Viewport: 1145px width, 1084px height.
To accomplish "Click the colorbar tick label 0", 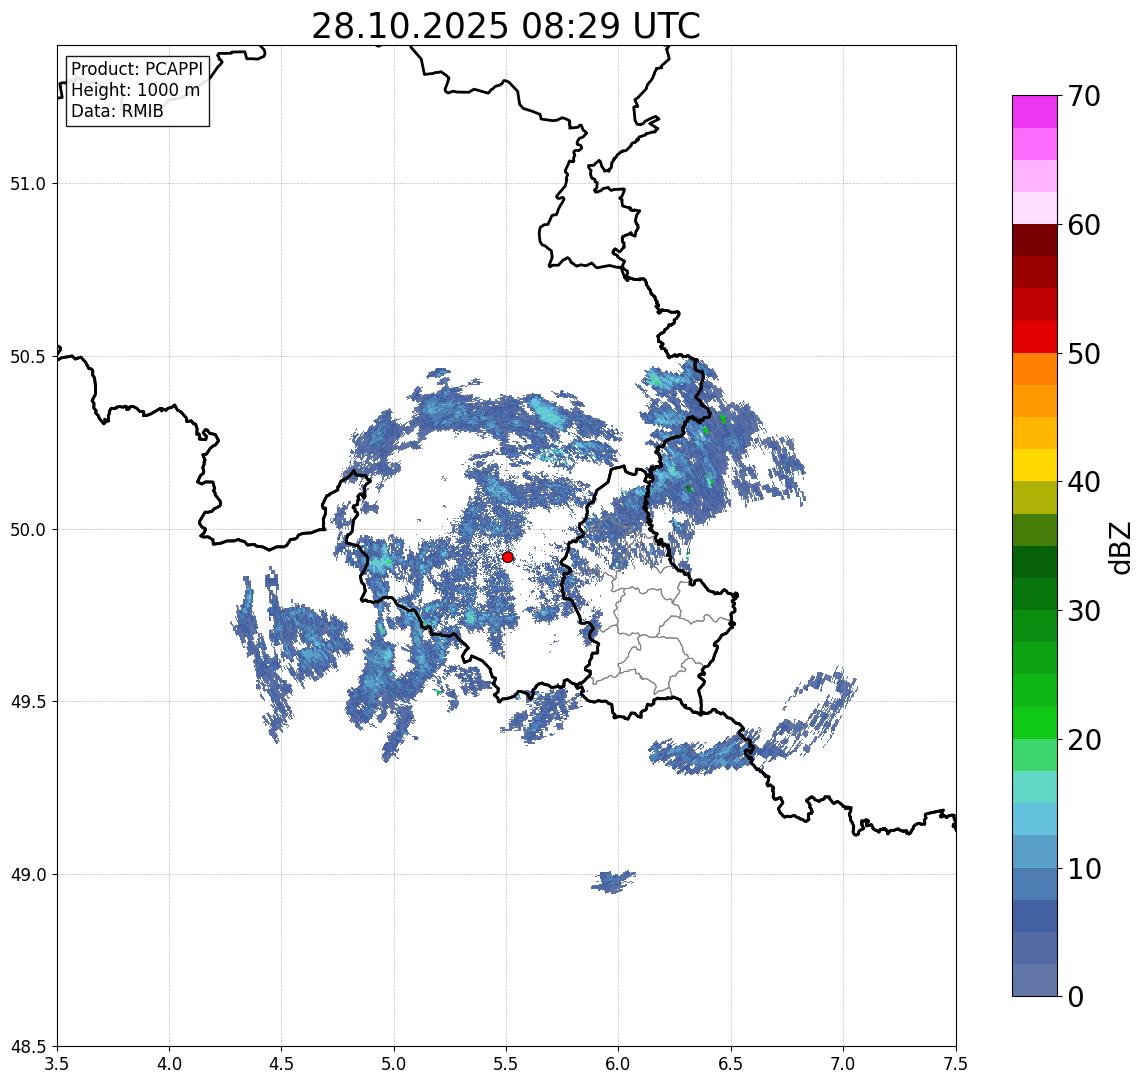I will tap(1076, 996).
